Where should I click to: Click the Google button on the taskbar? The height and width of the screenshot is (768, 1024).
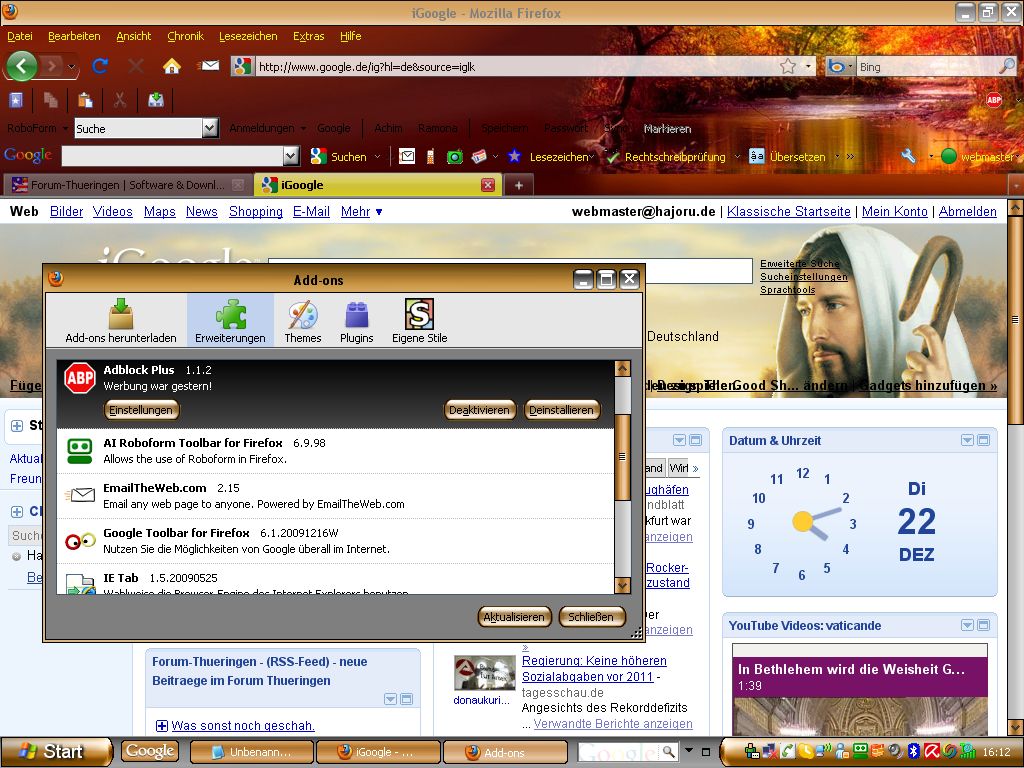150,751
